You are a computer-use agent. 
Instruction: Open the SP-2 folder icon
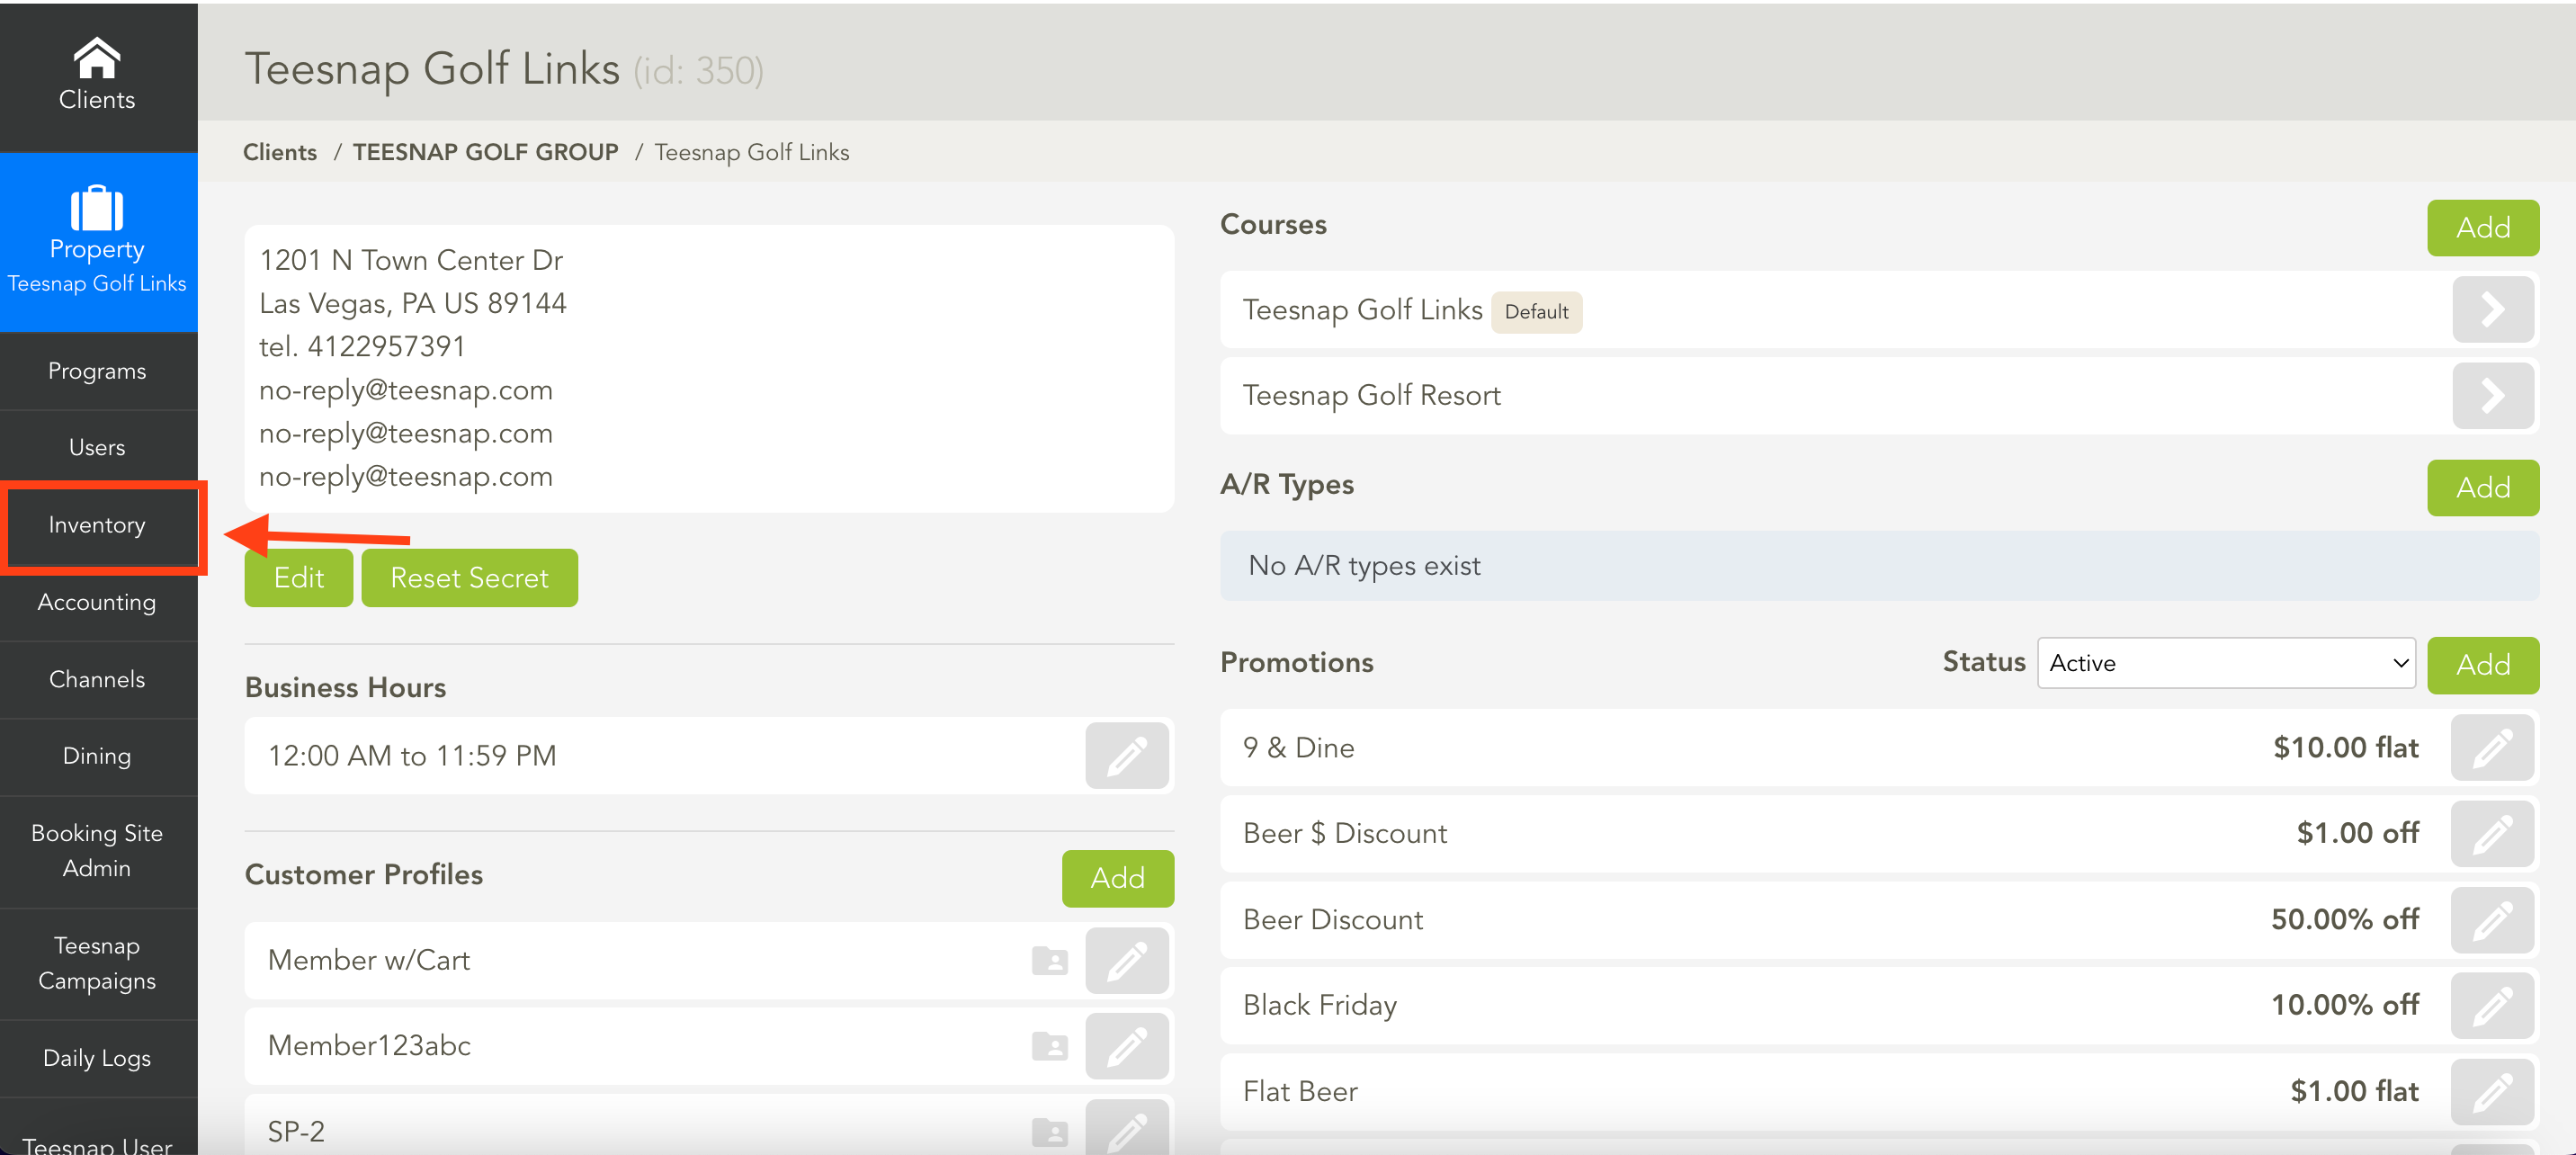1049,1132
